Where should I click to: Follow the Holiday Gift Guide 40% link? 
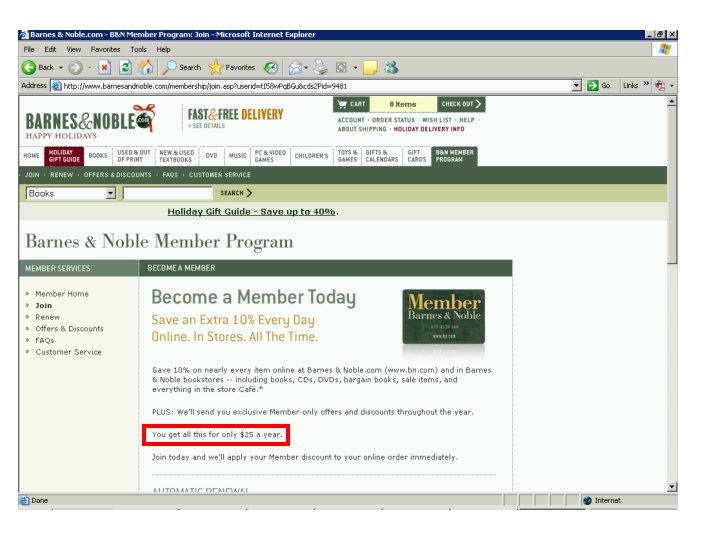click(x=253, y=212)
